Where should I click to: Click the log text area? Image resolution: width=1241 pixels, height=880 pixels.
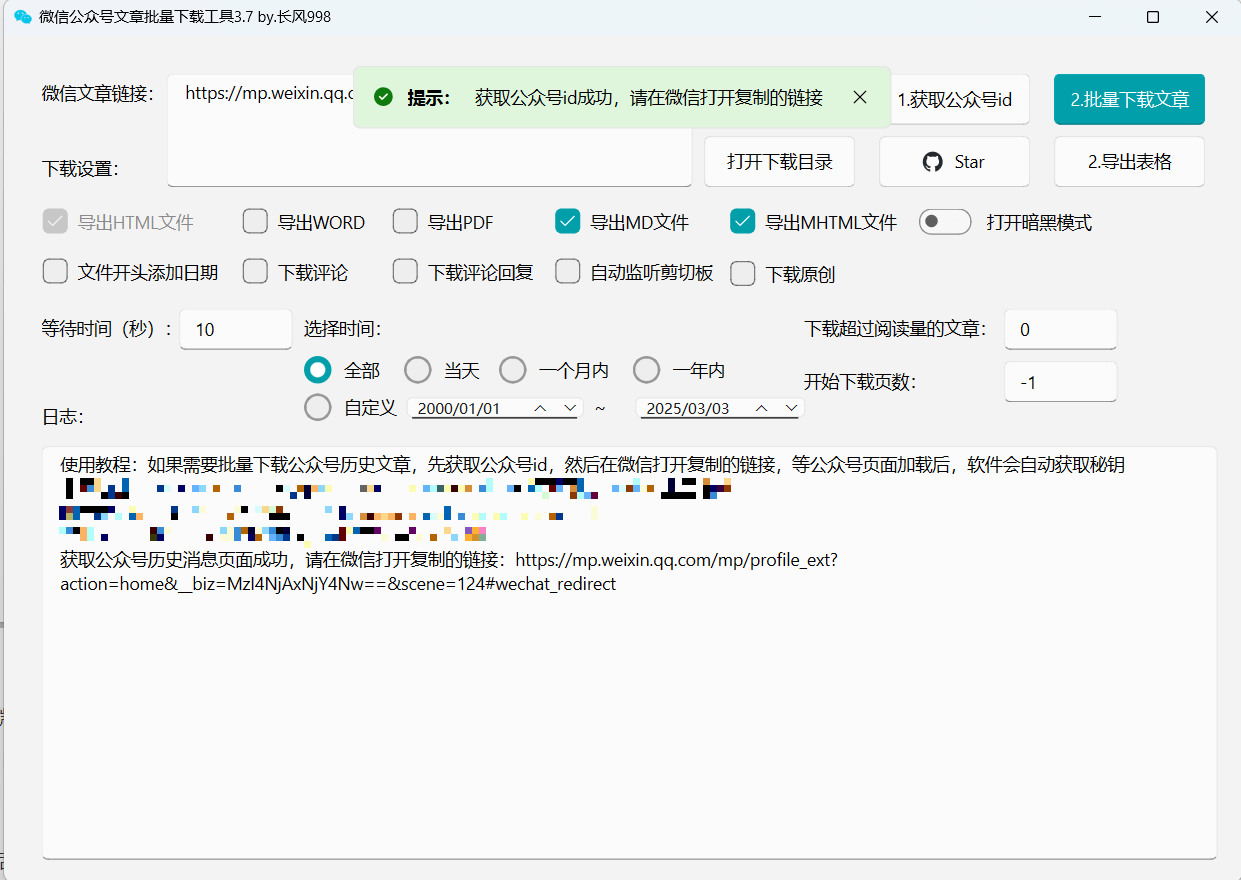coord(629,652)
